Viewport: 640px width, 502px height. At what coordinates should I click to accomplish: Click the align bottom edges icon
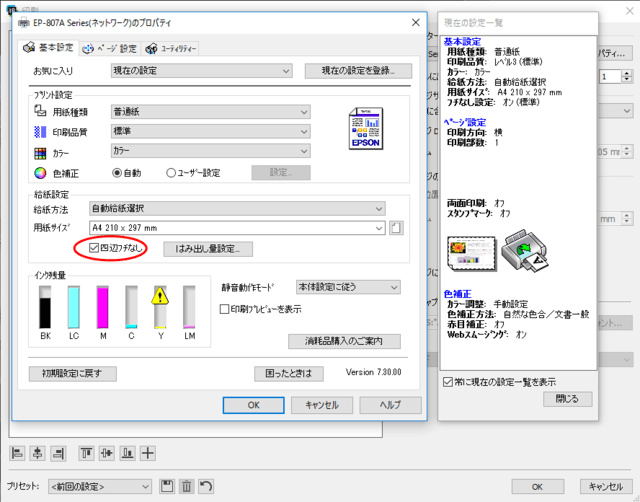(127, 453)
